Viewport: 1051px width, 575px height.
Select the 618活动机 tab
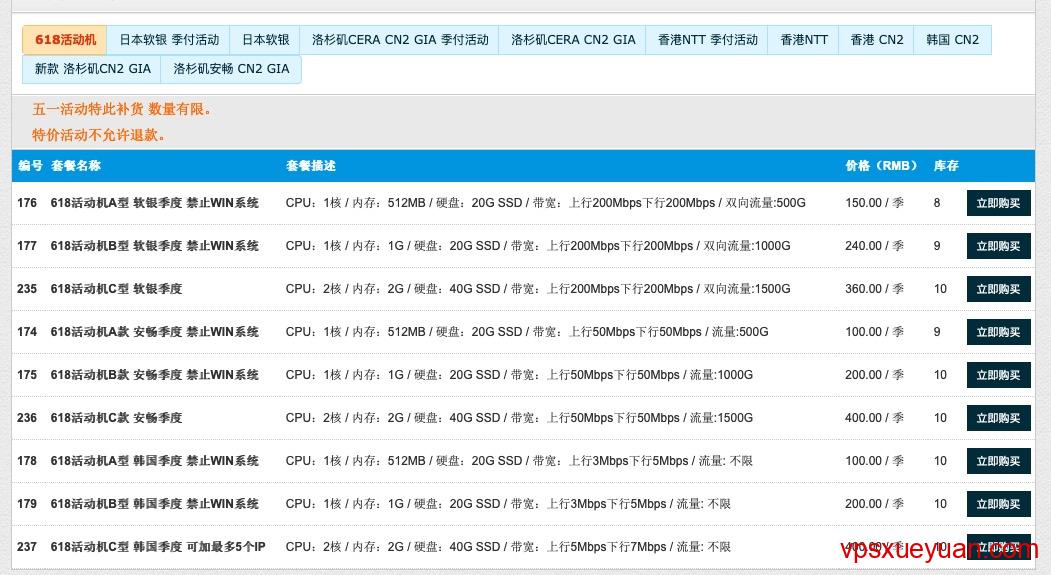coord(65,40)
